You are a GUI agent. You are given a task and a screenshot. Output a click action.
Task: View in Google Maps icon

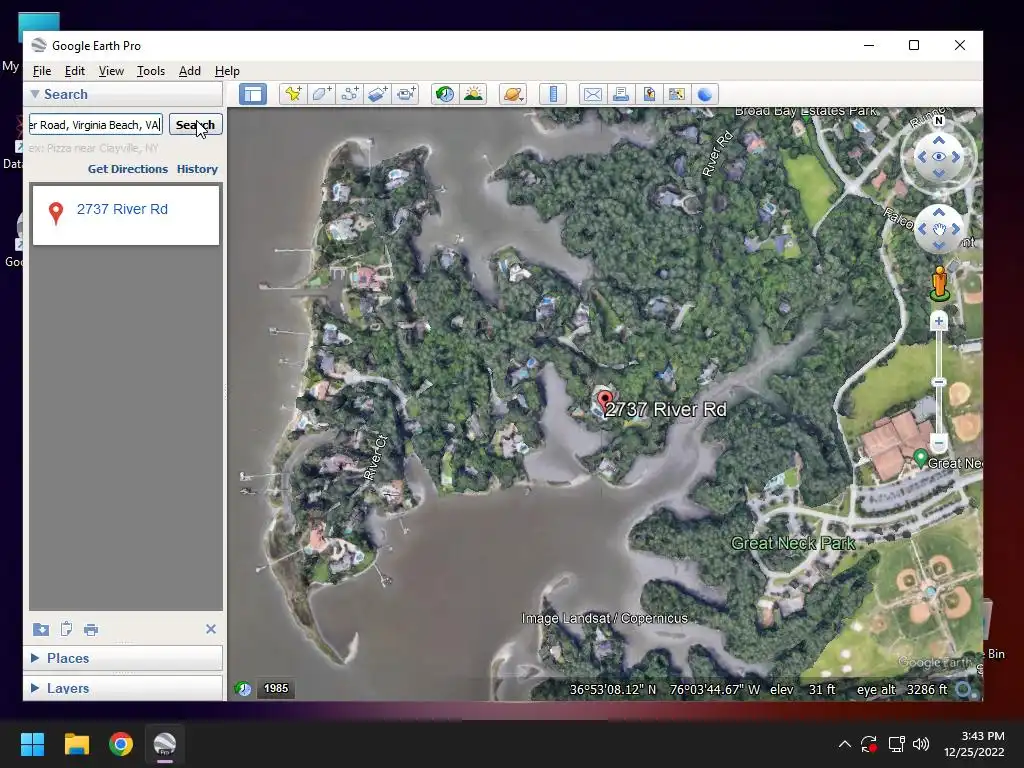point(677,94)
